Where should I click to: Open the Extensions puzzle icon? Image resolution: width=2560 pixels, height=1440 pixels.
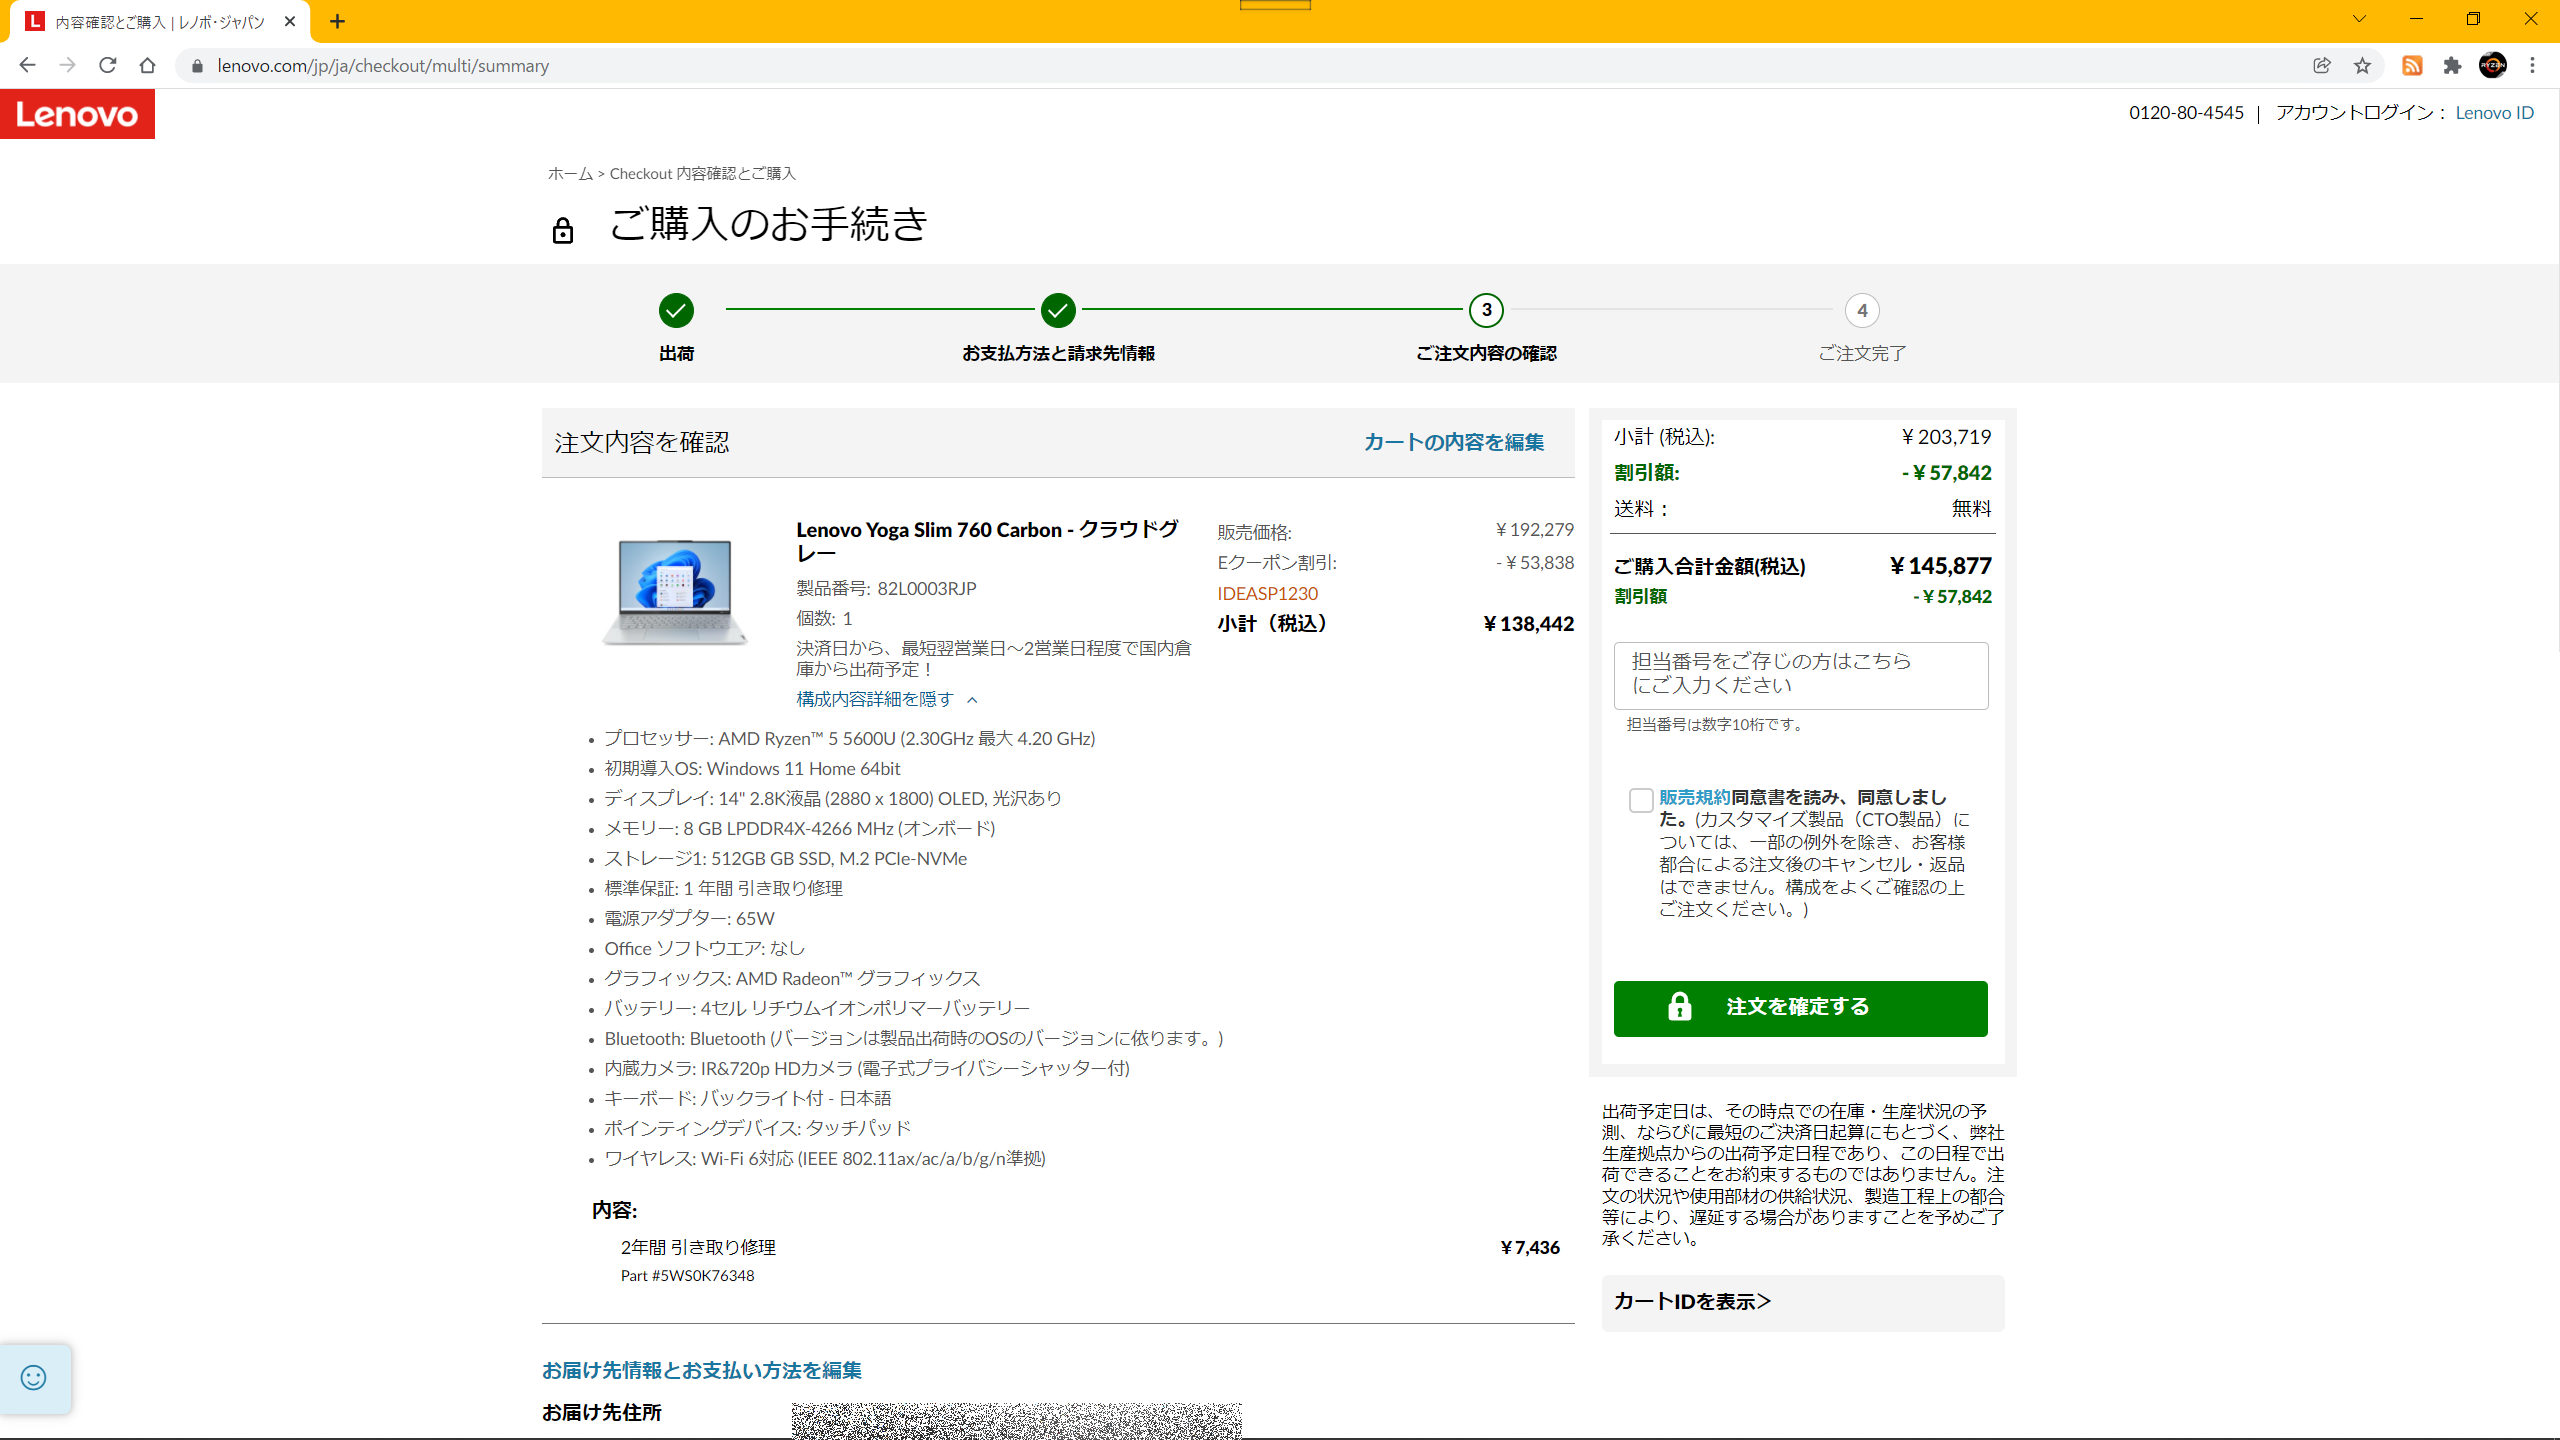click(x=2452, y=65)
